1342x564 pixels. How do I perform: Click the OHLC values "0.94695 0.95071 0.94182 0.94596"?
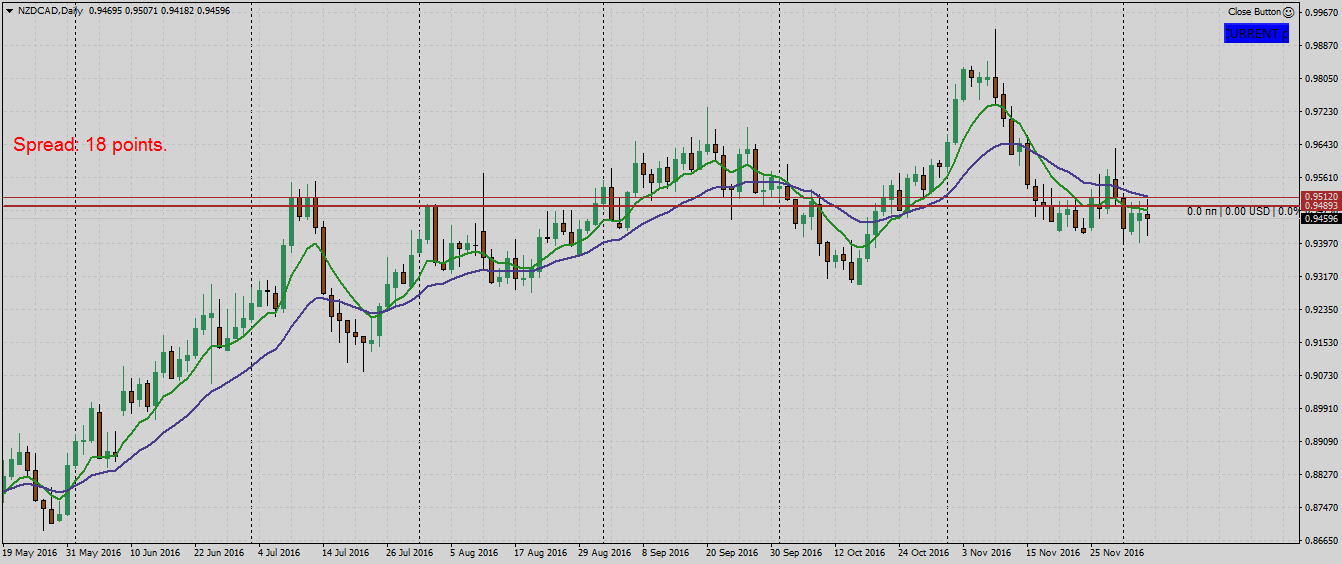(x=160, y=11)
